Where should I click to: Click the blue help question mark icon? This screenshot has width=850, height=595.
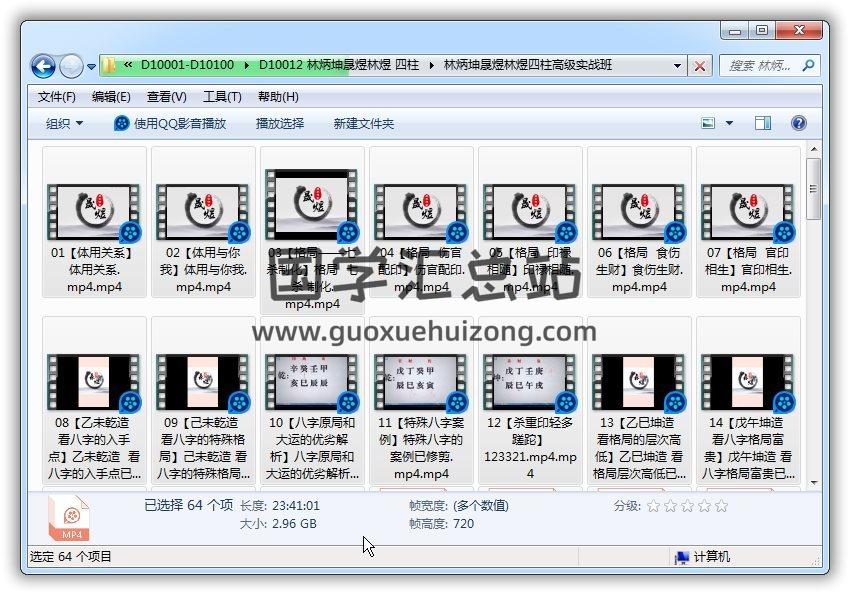pyautogui.click(x=799, y=123)
